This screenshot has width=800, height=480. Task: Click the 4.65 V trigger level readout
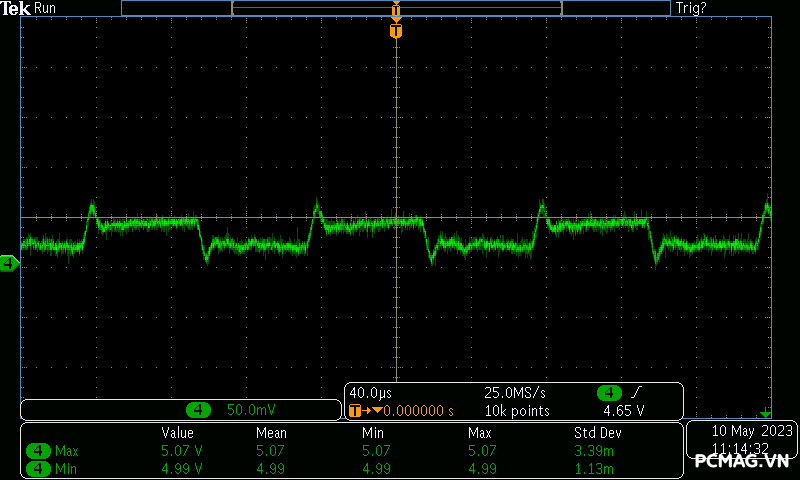pos(623,410)
